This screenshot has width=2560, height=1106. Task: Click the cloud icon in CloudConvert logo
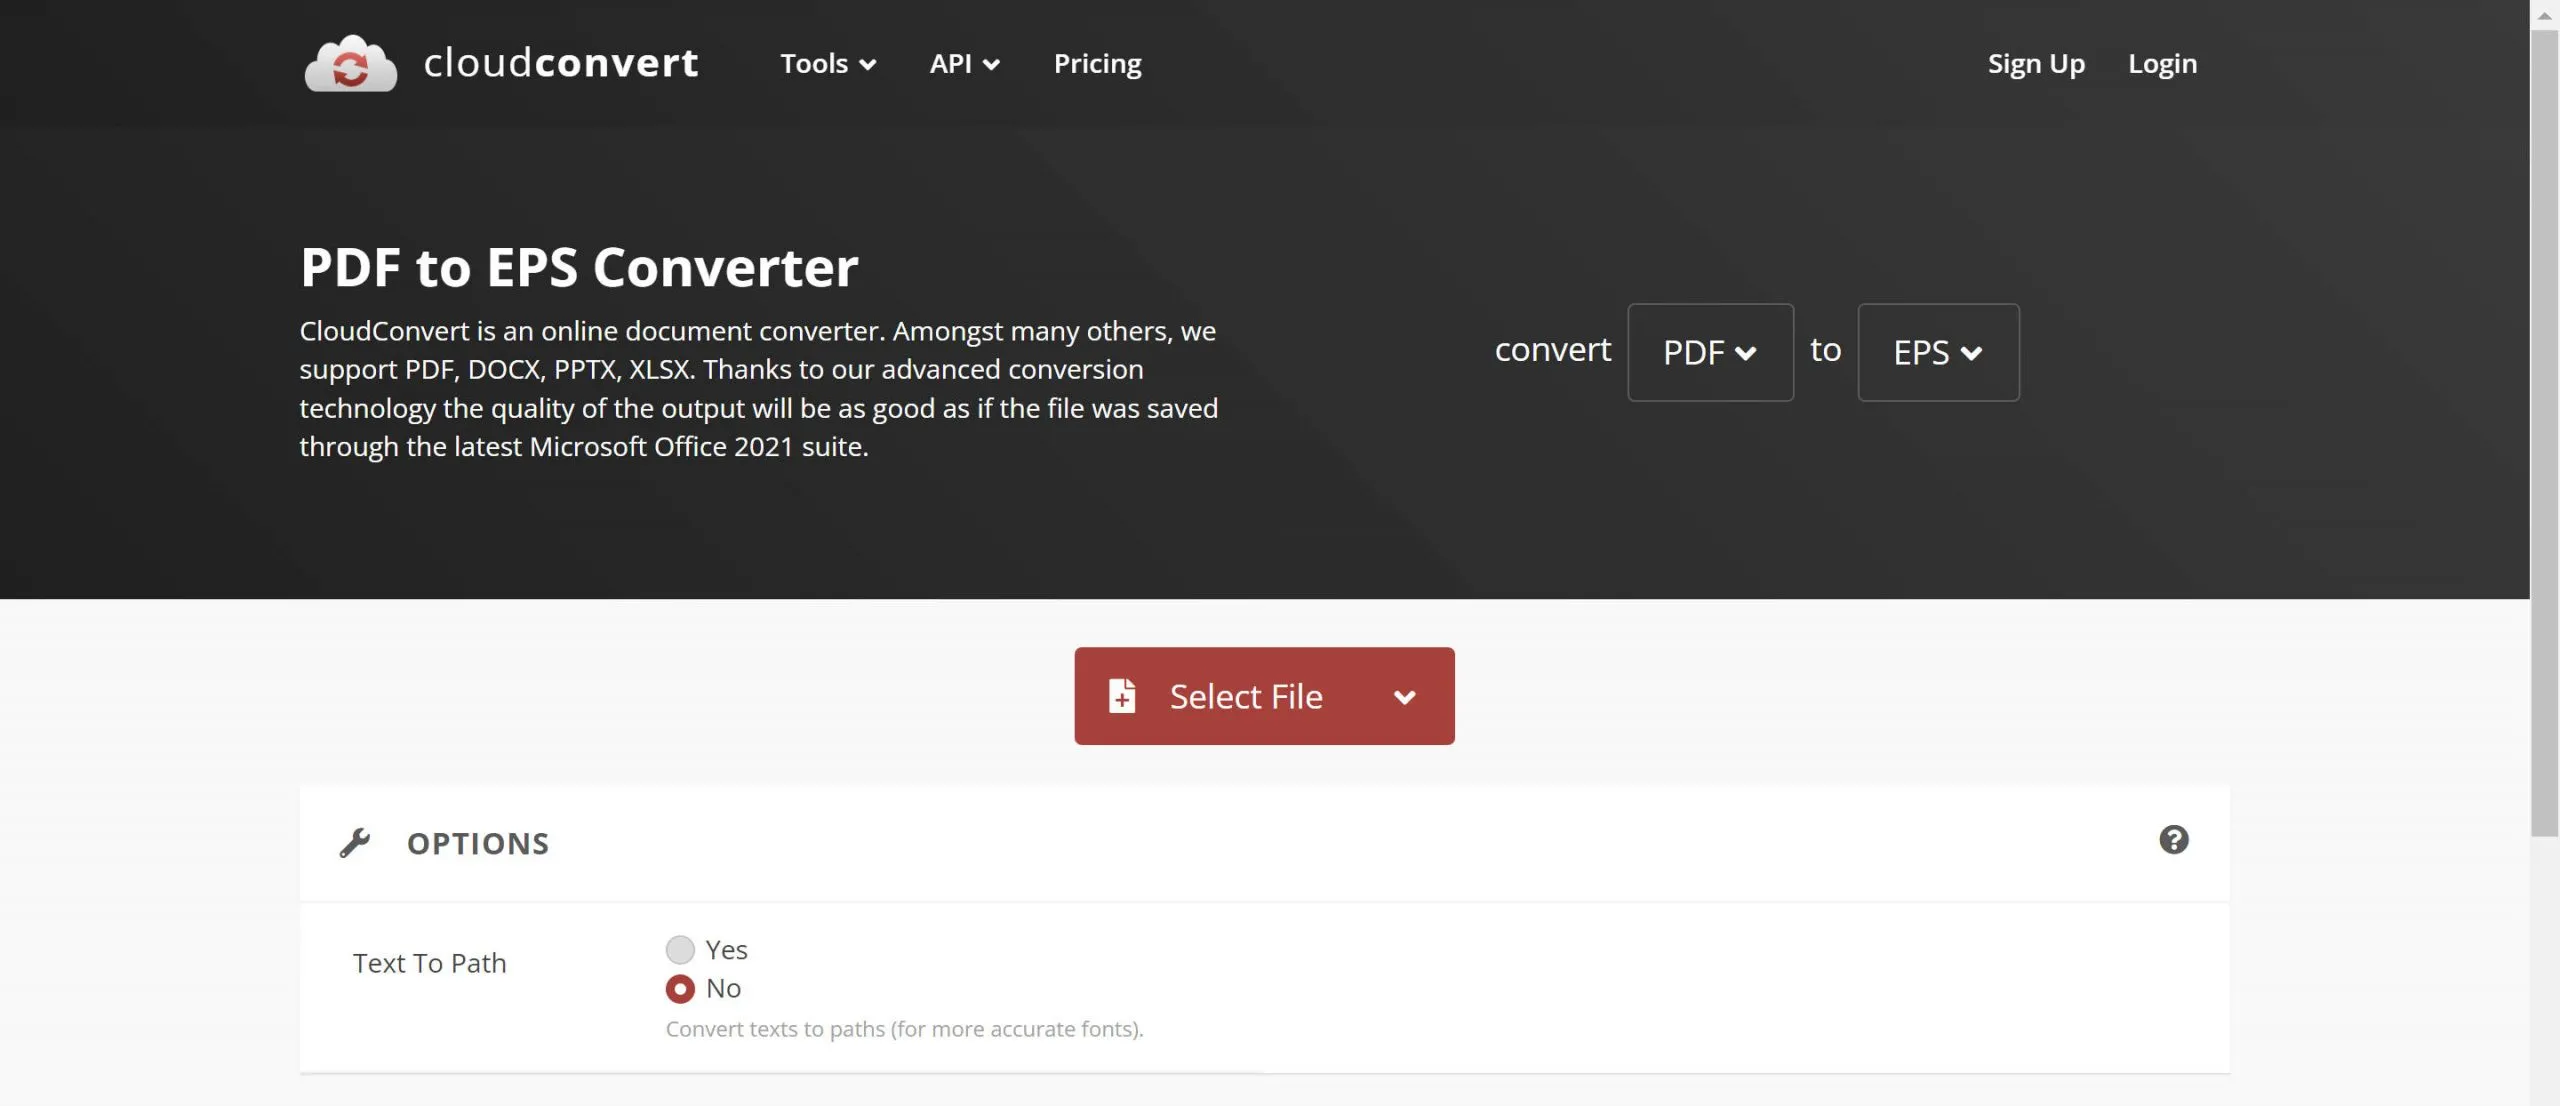tap(349, 60)
